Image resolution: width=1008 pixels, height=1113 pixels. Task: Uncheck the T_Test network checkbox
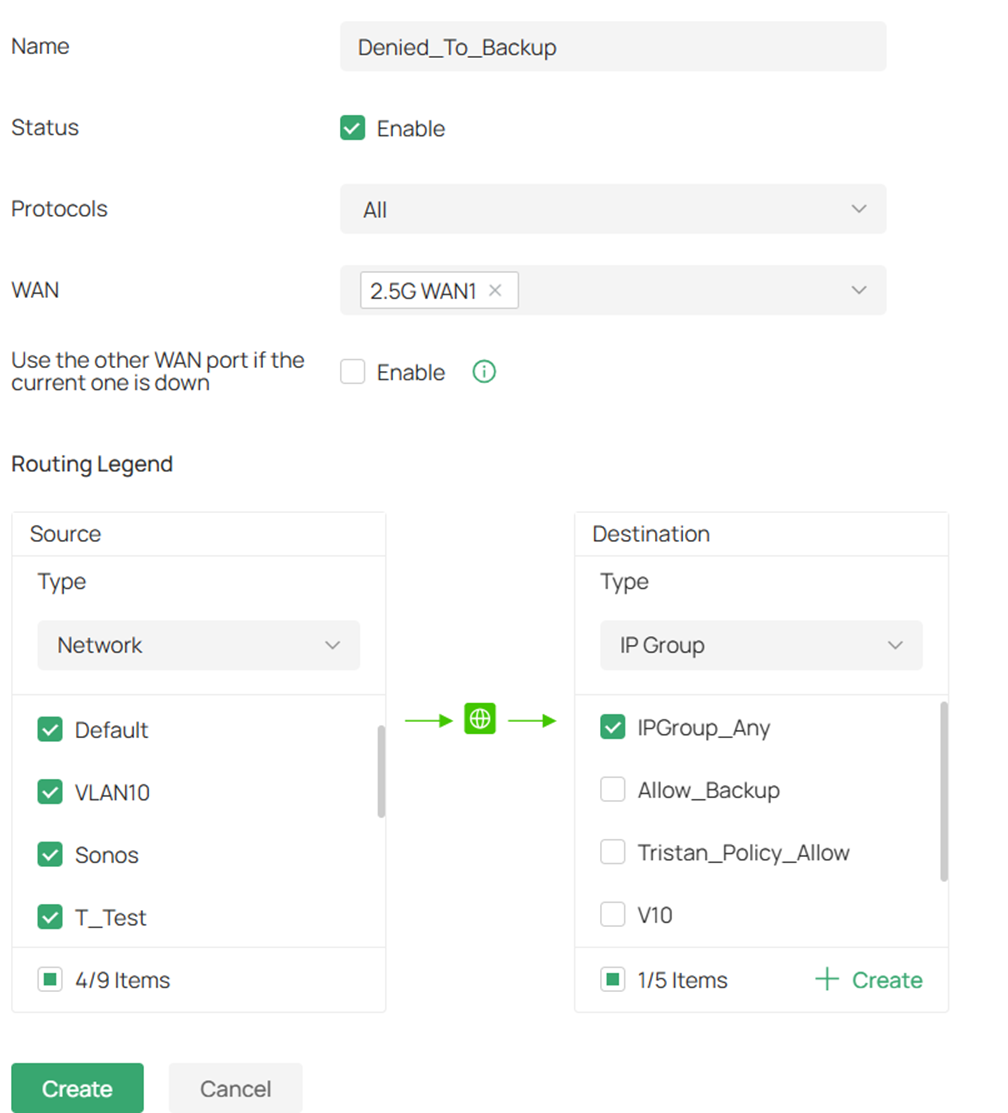(x=50, y=916)
